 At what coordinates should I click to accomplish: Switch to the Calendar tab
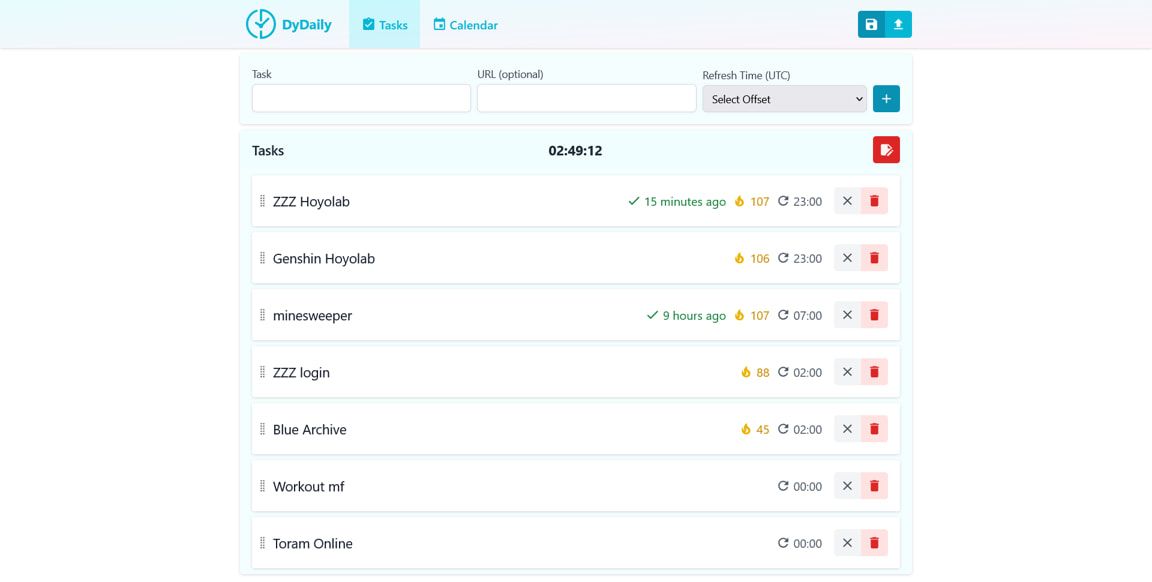click(465, 25)
